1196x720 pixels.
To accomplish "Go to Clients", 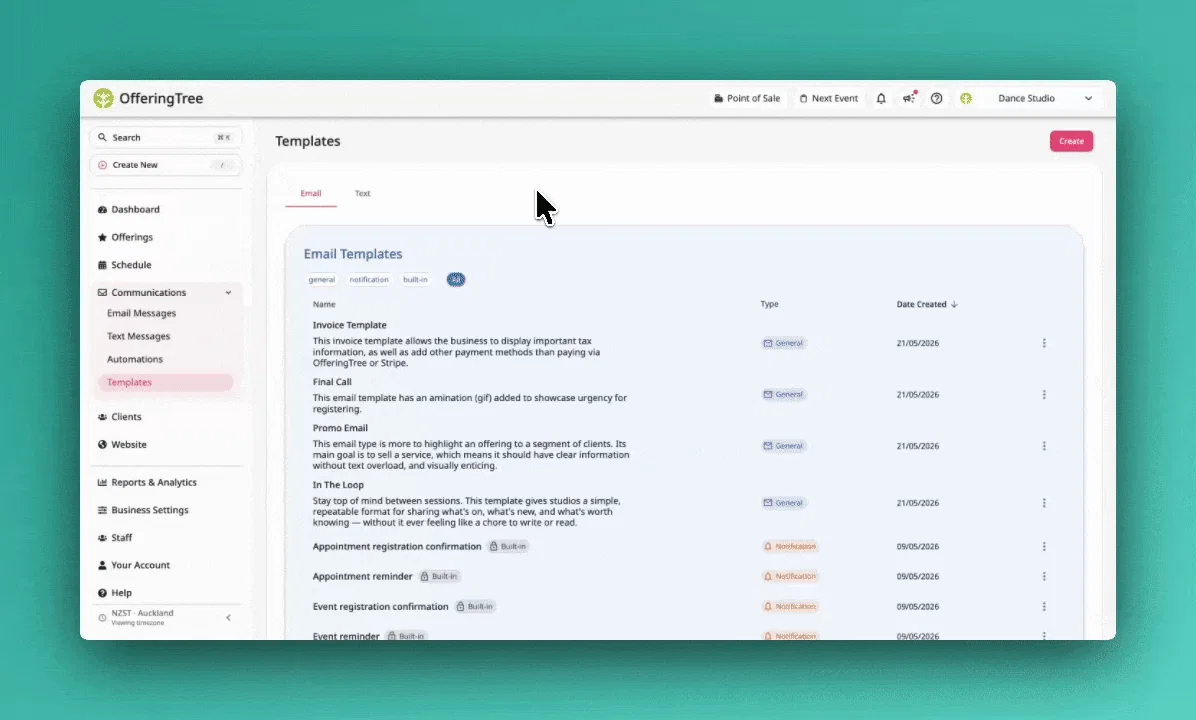I will pos(126,416).
